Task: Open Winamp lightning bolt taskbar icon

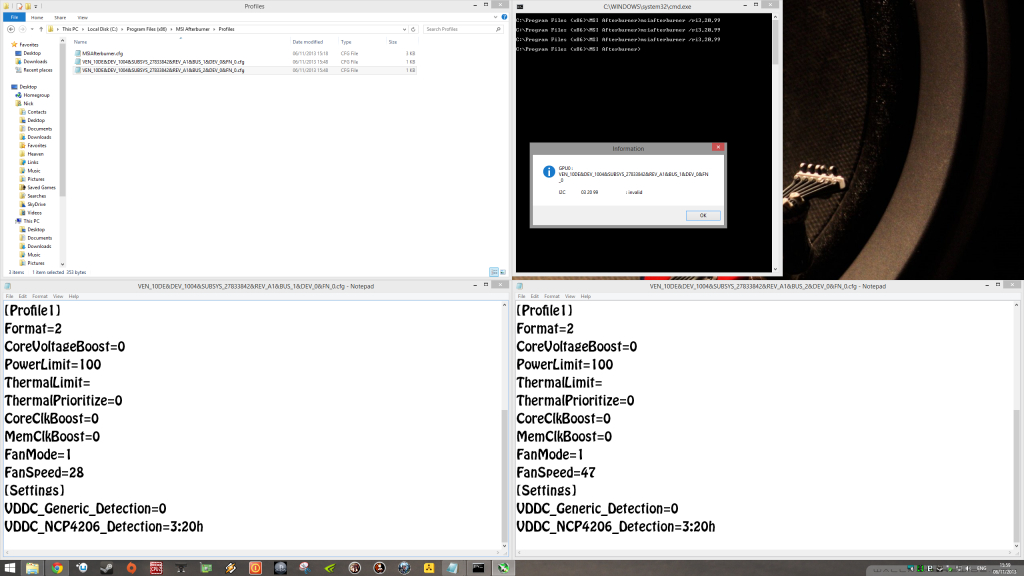Action: (x=231, y=568)
